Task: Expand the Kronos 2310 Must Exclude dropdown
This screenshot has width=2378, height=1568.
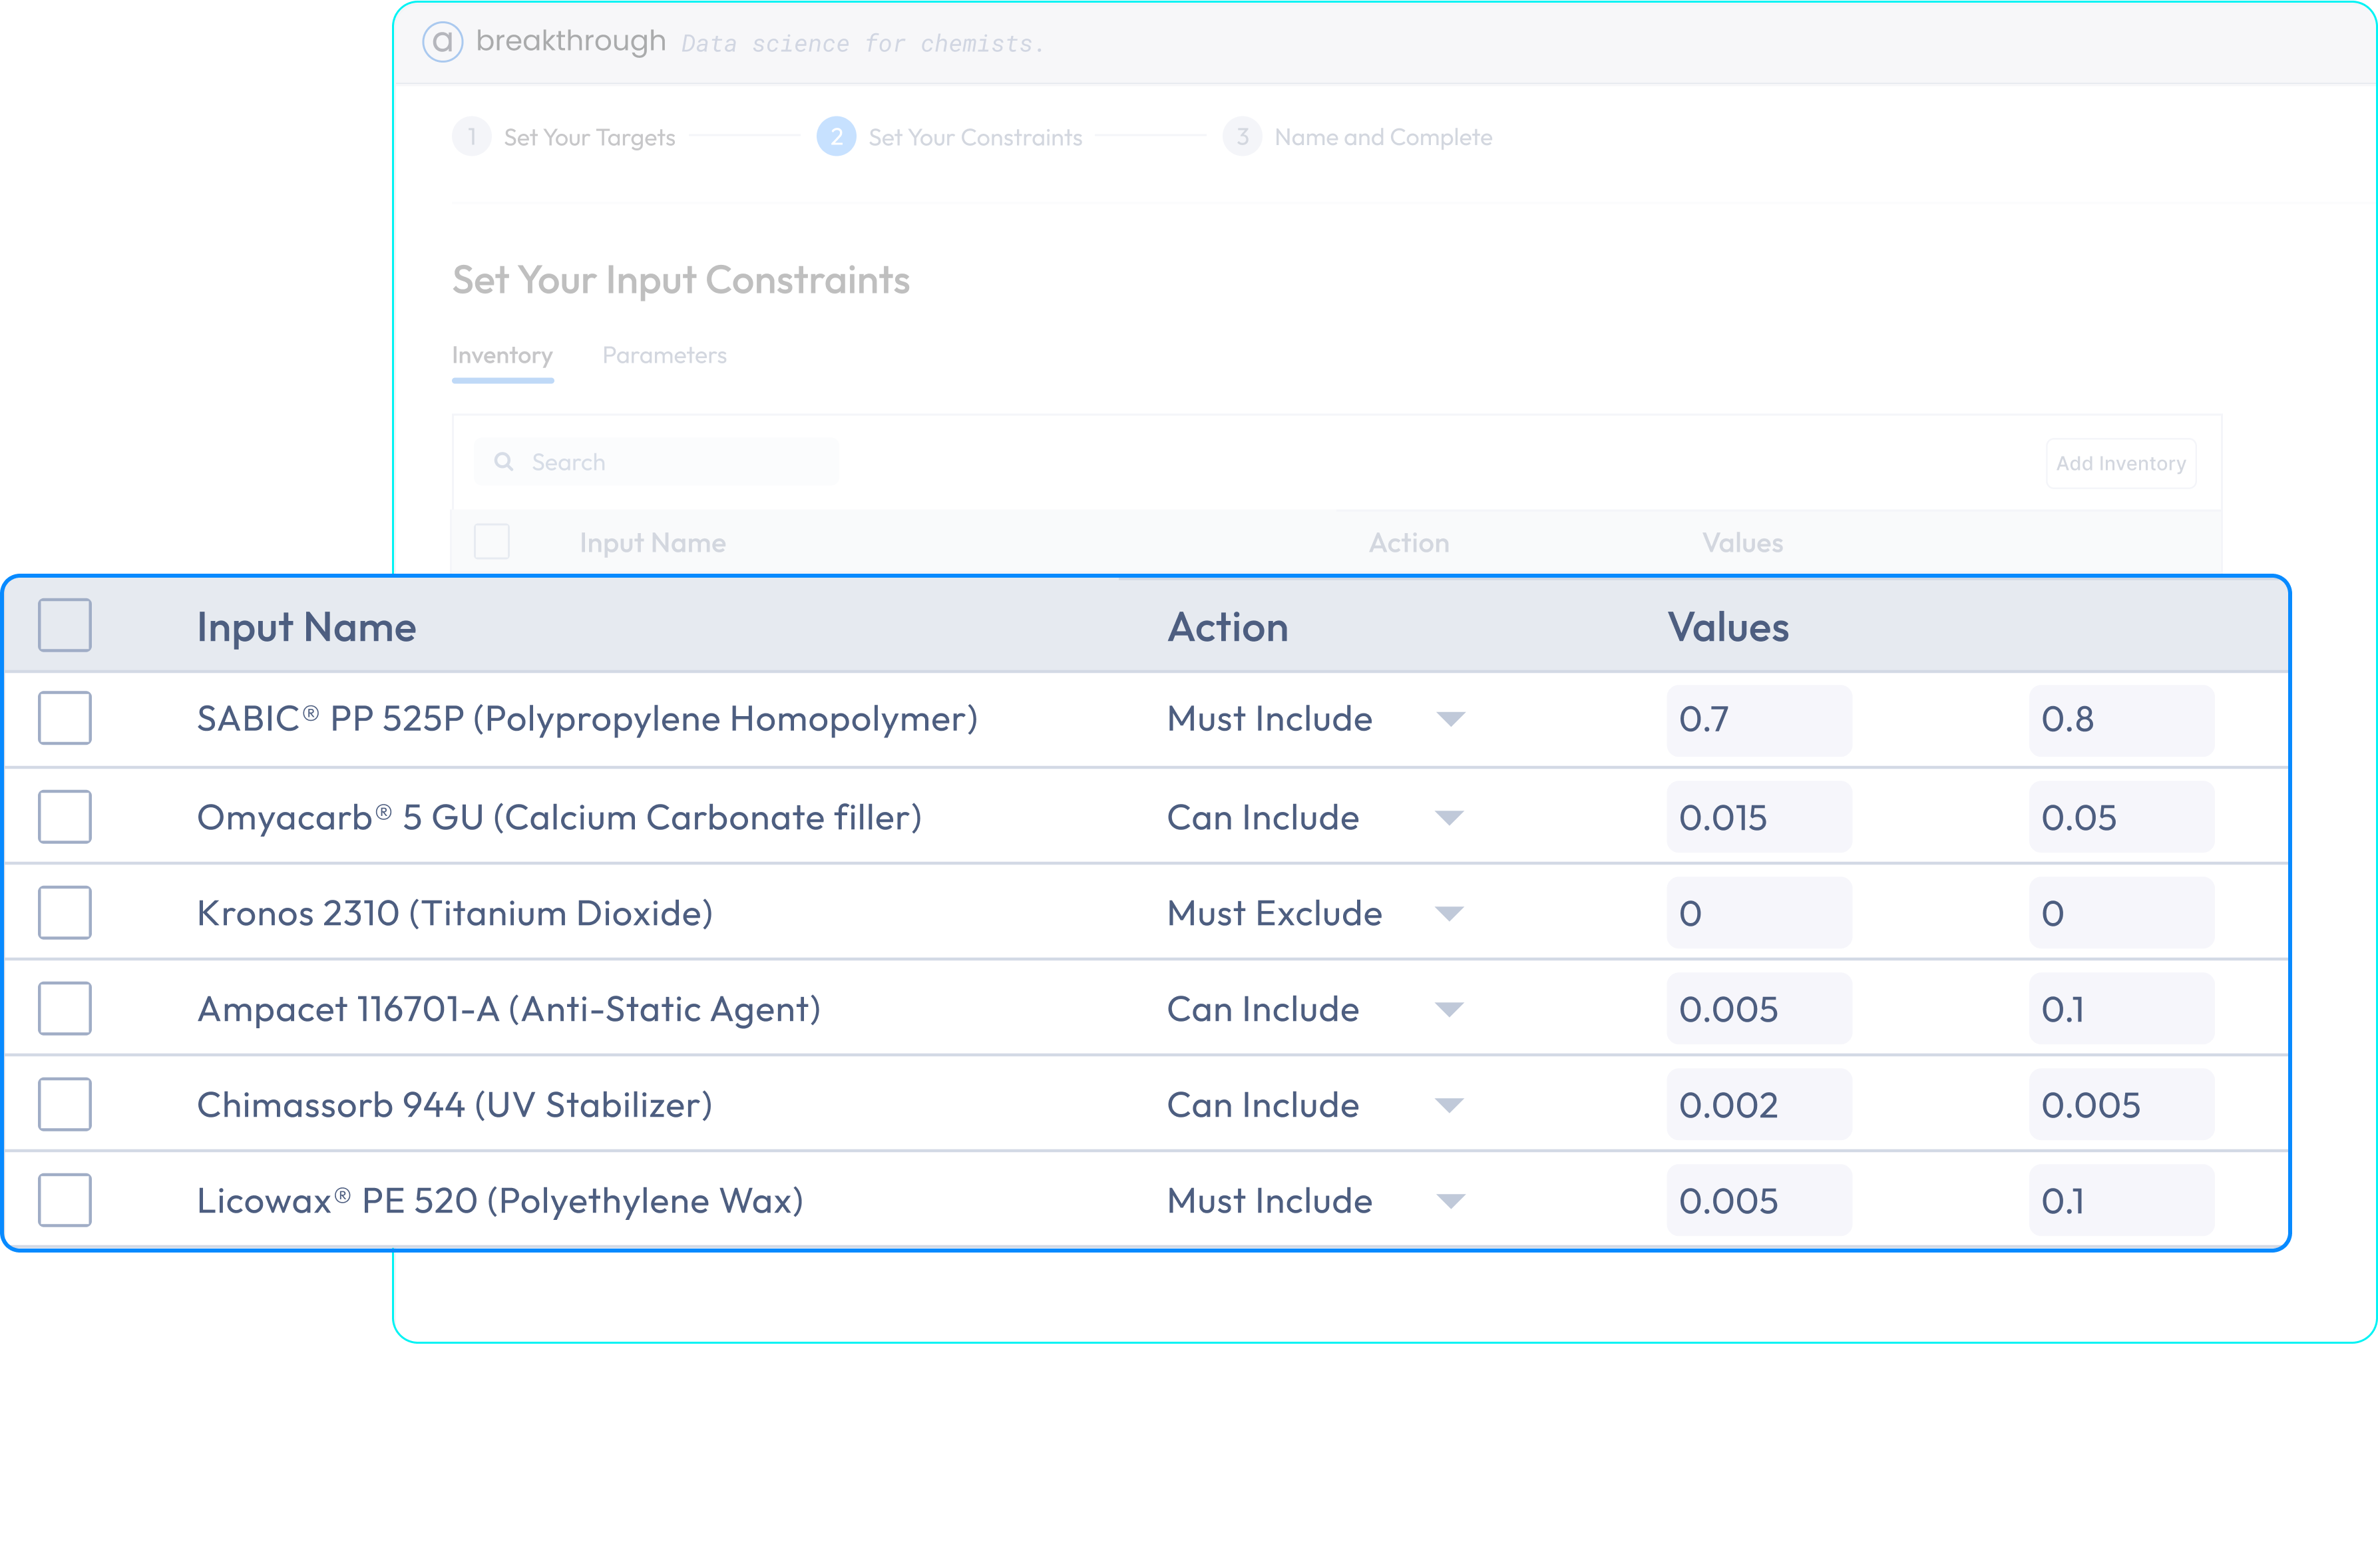Action: [x=1449, y=913]
